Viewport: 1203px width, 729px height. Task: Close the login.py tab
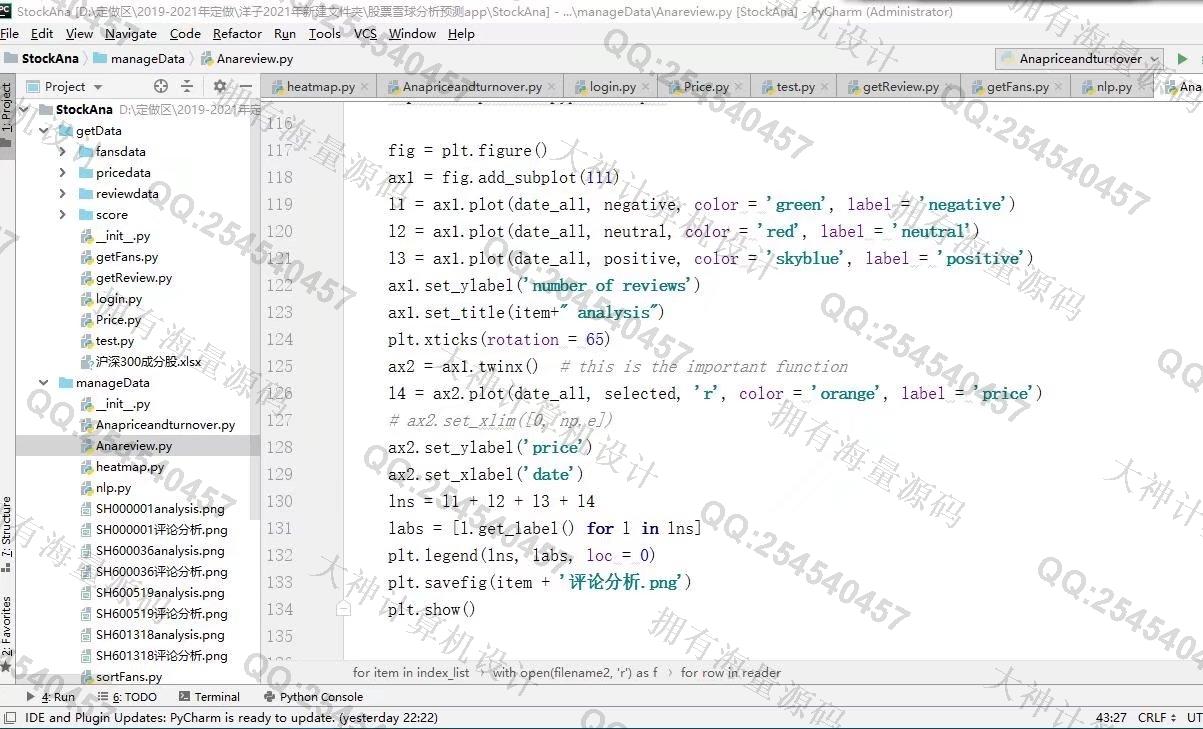(645, 87)
